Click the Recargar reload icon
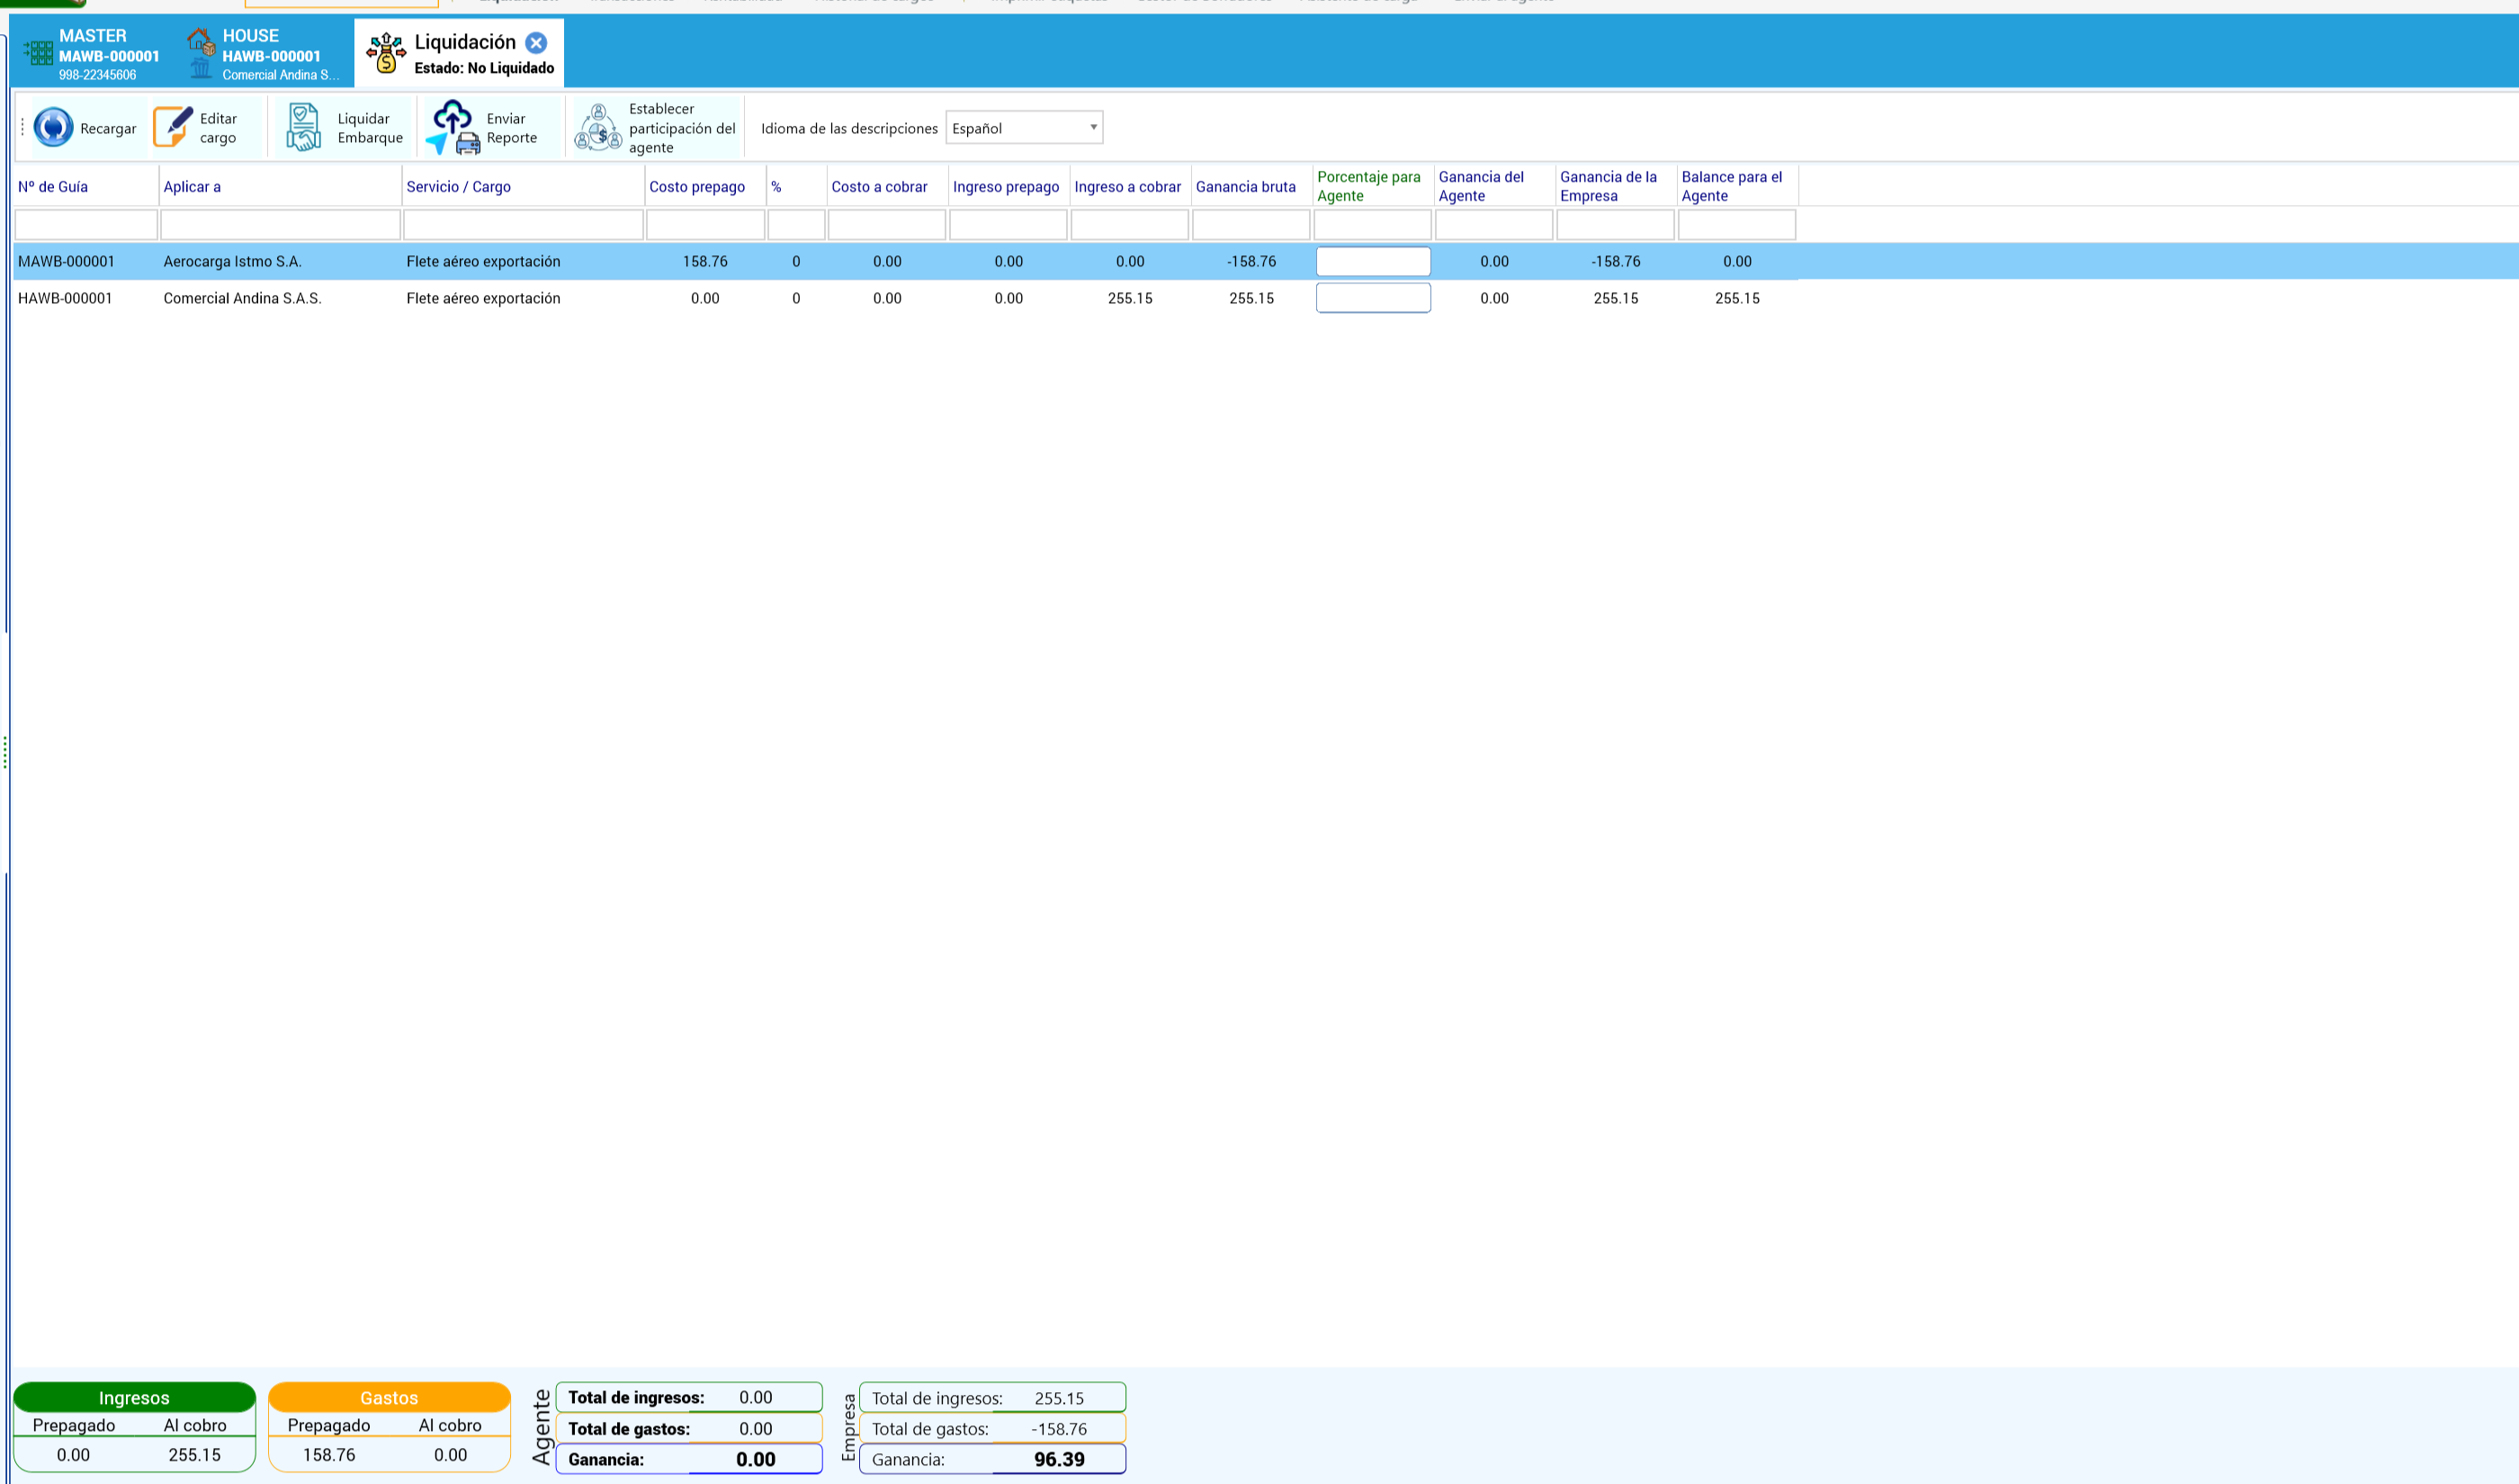The width and height of the screenshot is (2519, 1484). click(x=53, y=128)
